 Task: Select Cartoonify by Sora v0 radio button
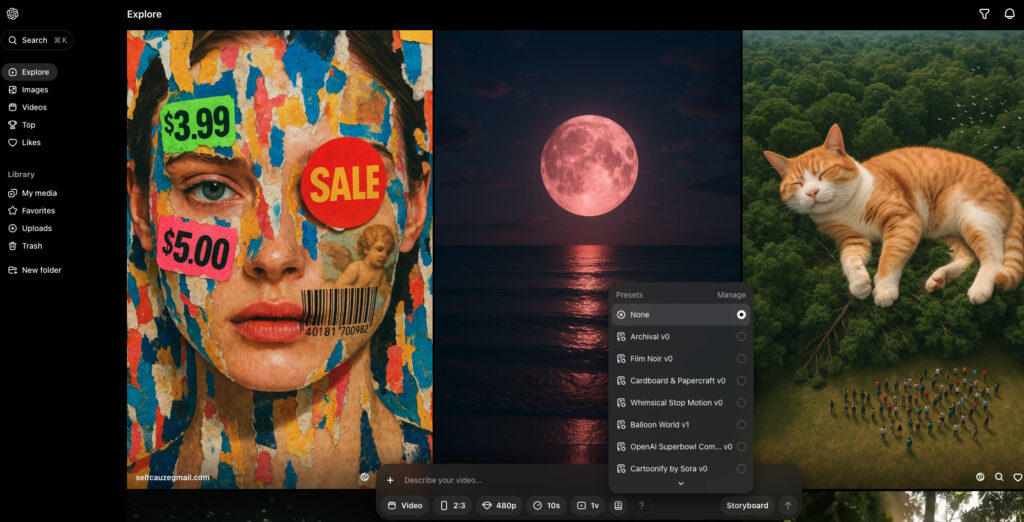741,468
